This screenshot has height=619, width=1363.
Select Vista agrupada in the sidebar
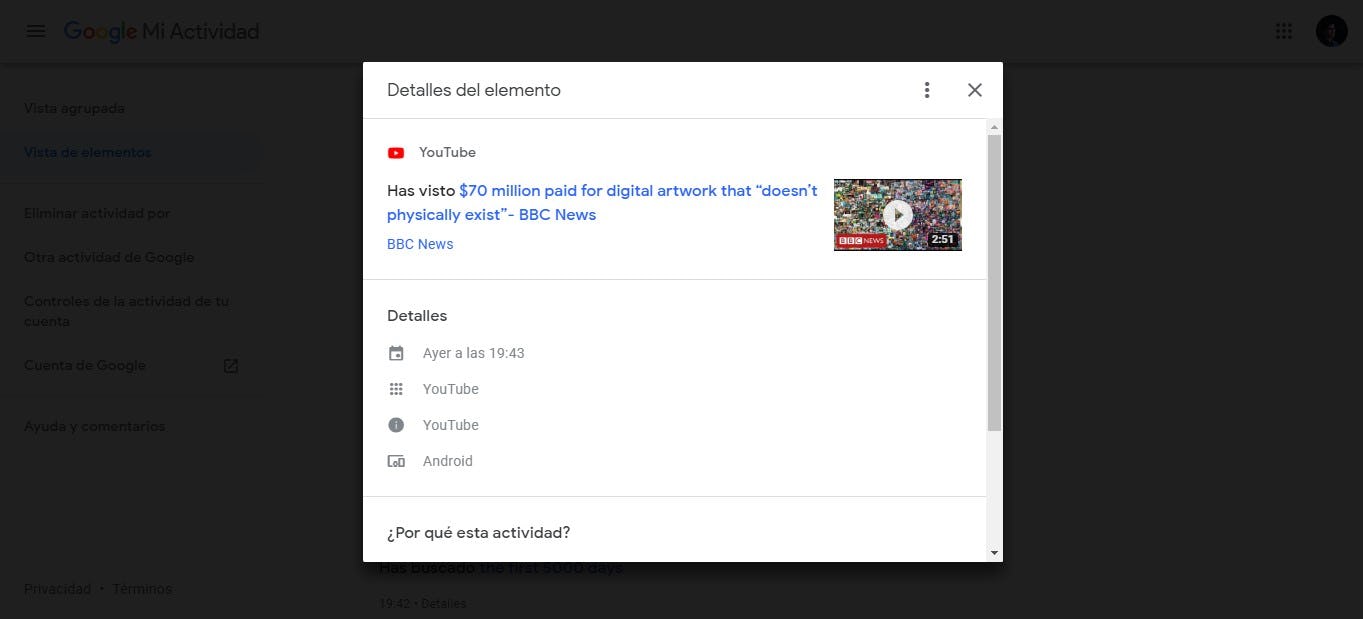75,108
